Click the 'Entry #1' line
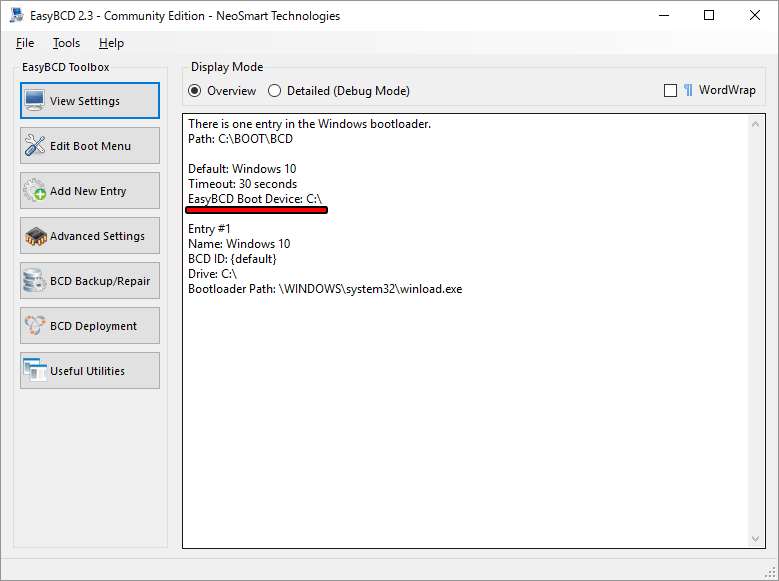 click(209, 229)
